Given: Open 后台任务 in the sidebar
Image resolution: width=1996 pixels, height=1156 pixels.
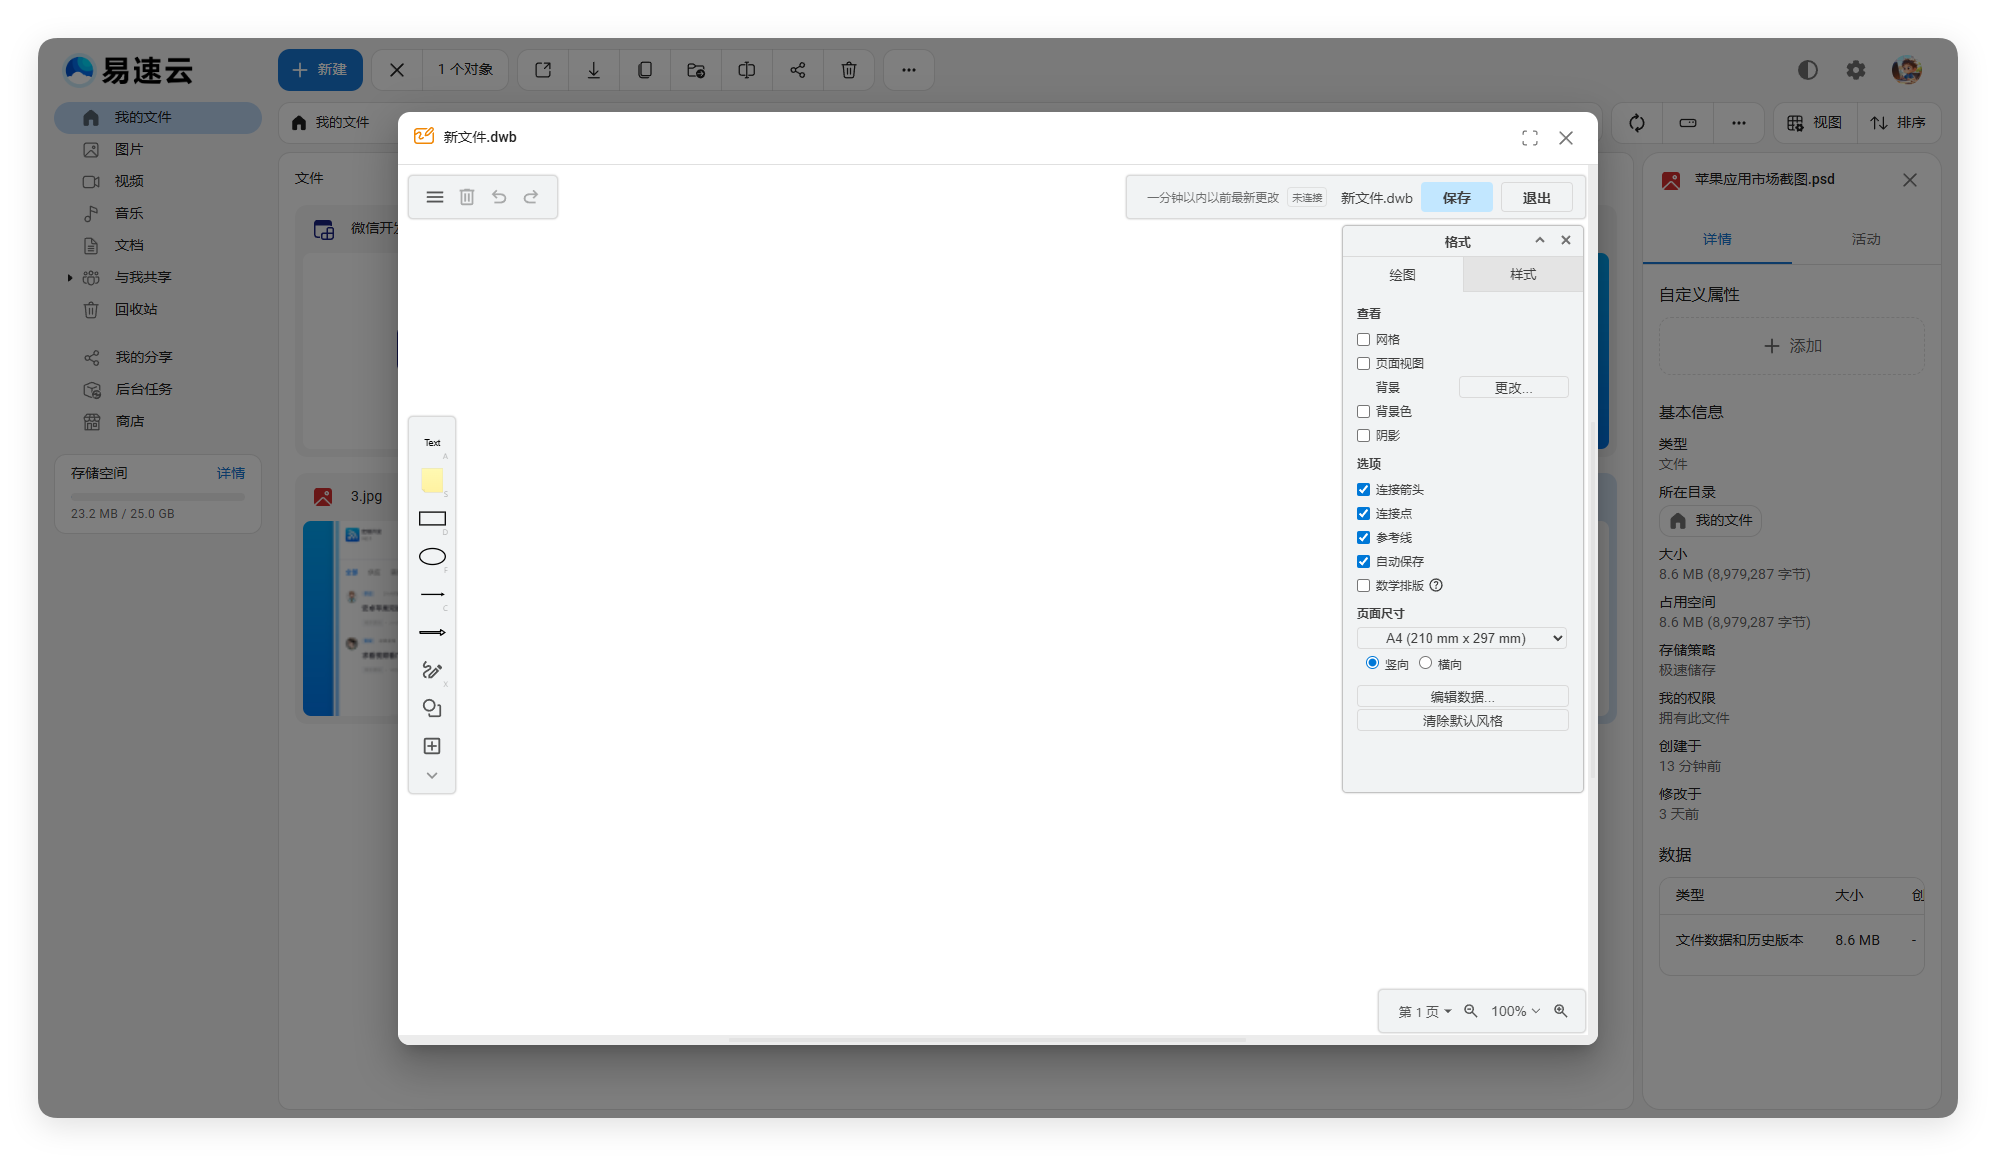Looking at the screenshot, I should tap(158, 390).
